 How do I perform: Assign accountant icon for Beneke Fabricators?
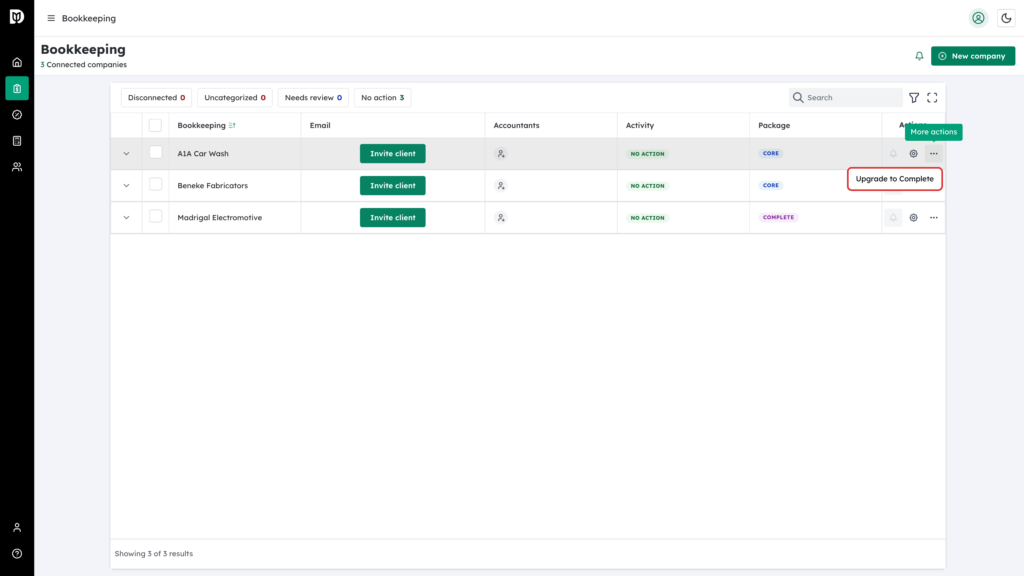click(501, 185)
